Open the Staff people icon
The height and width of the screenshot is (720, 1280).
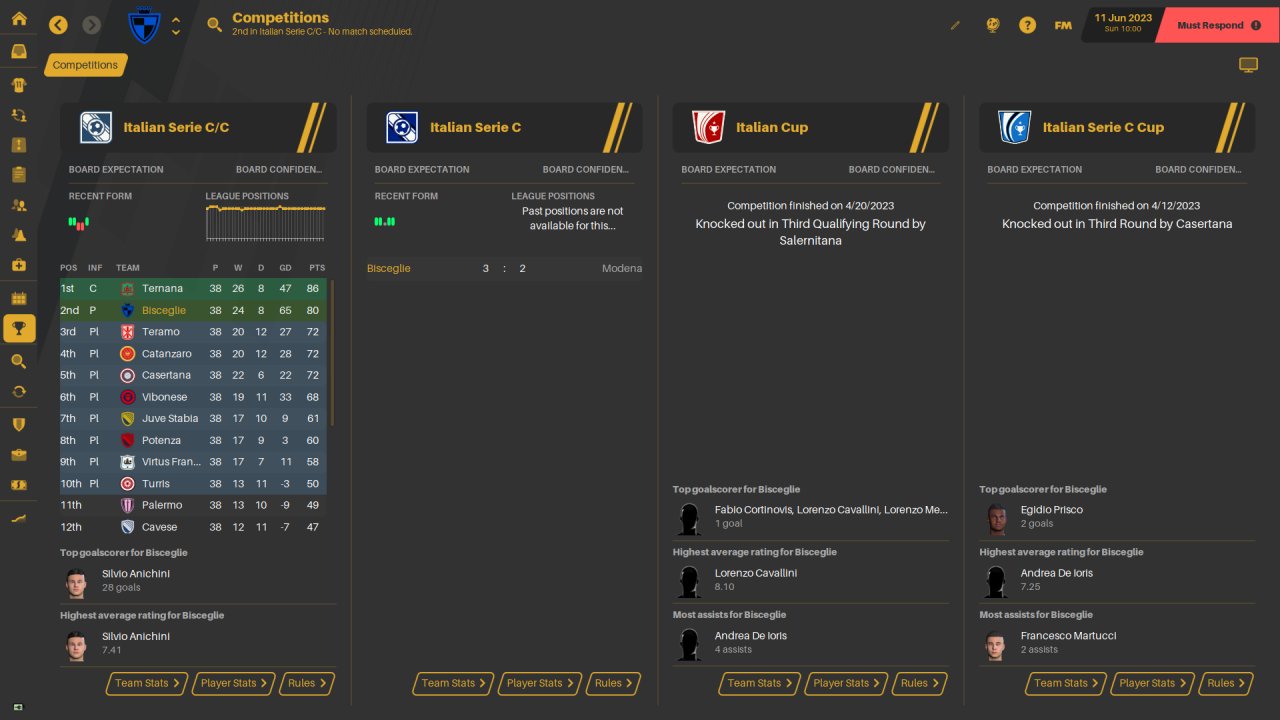coord(19,205)
